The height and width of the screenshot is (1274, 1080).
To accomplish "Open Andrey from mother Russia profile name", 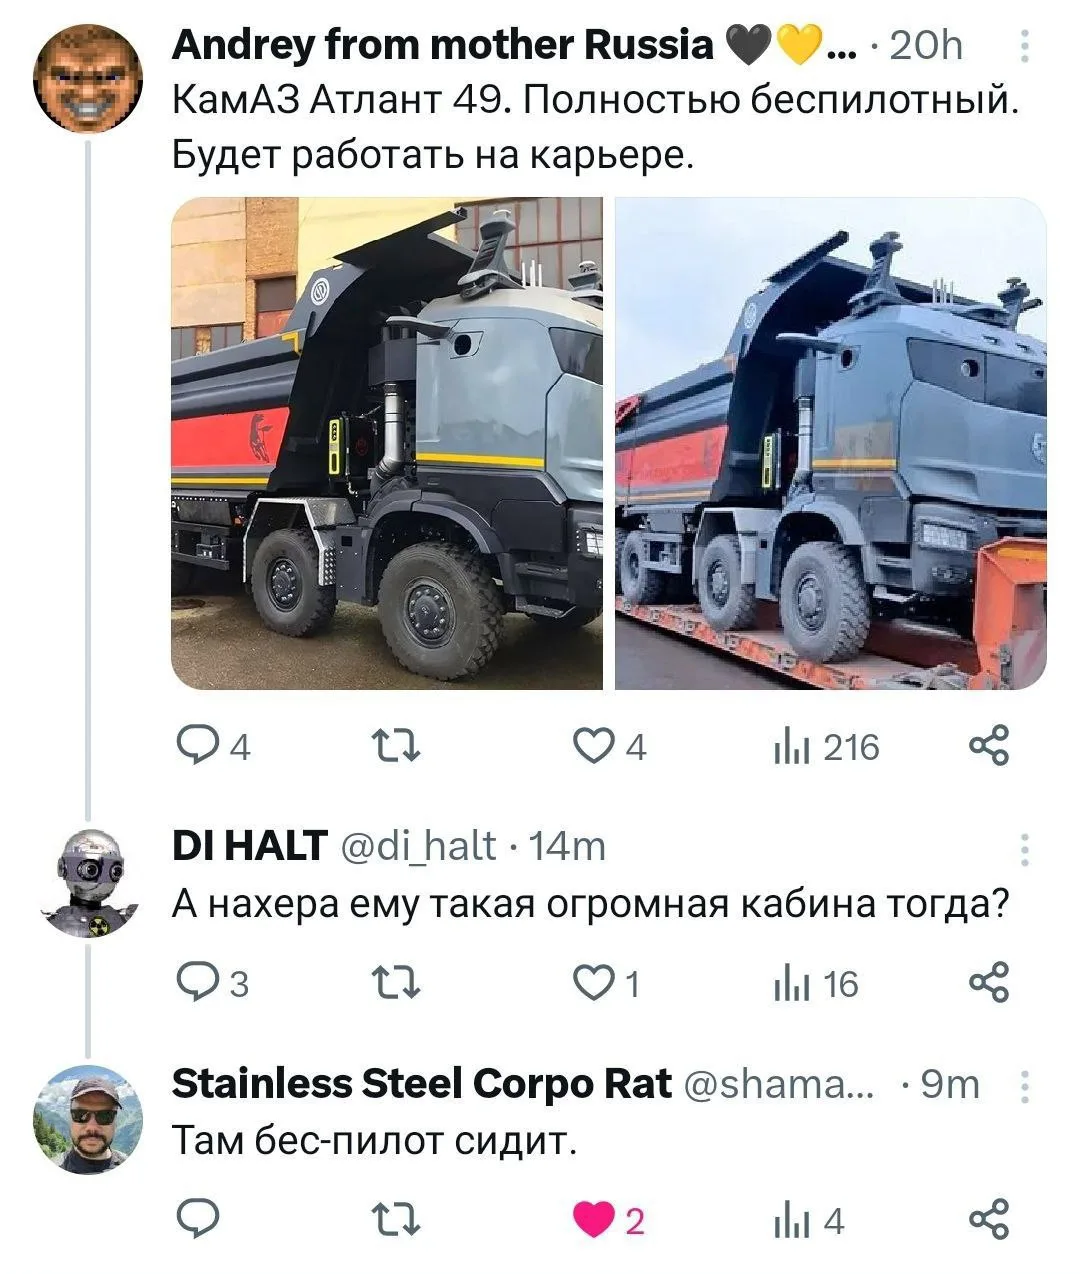I will click(443, 45).
